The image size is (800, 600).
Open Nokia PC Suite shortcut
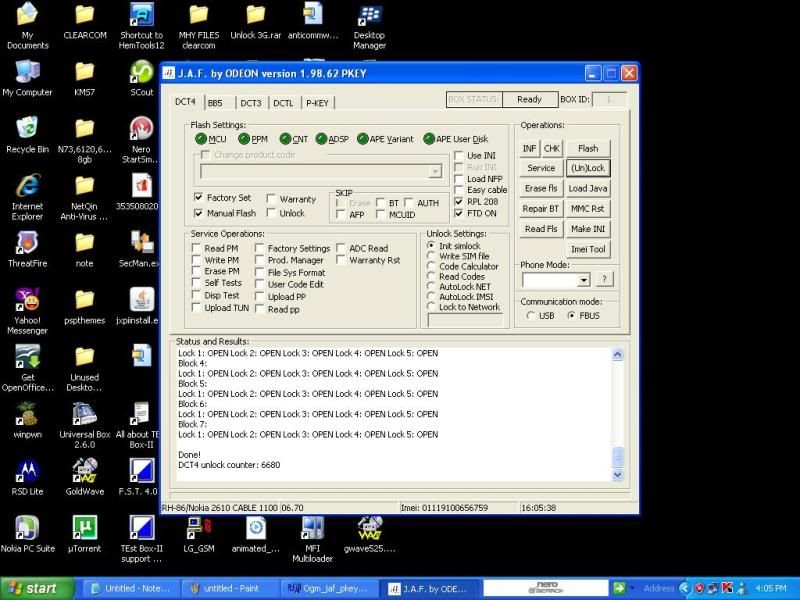(x=28, y=535)
